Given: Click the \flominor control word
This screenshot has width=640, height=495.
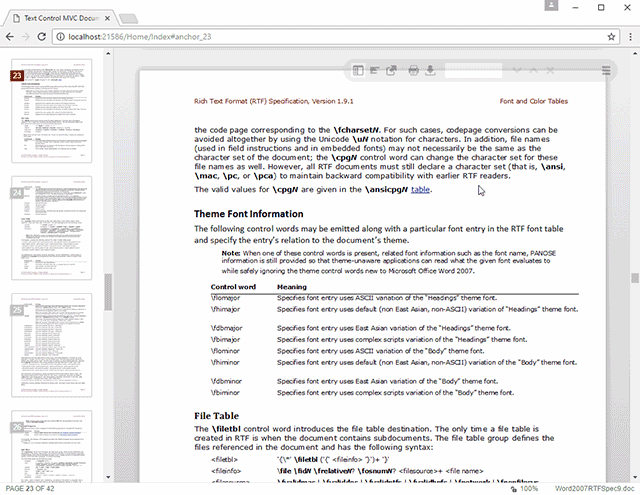Looking at the screenshot, I should [225, 351].
